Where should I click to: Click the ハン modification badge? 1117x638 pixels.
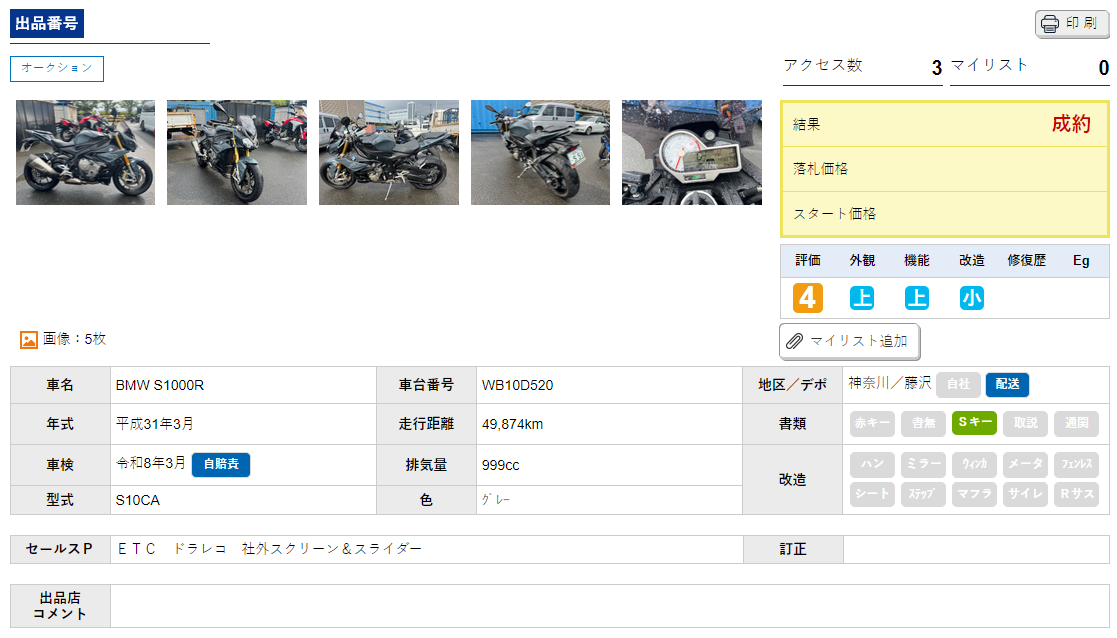[873, 464]
